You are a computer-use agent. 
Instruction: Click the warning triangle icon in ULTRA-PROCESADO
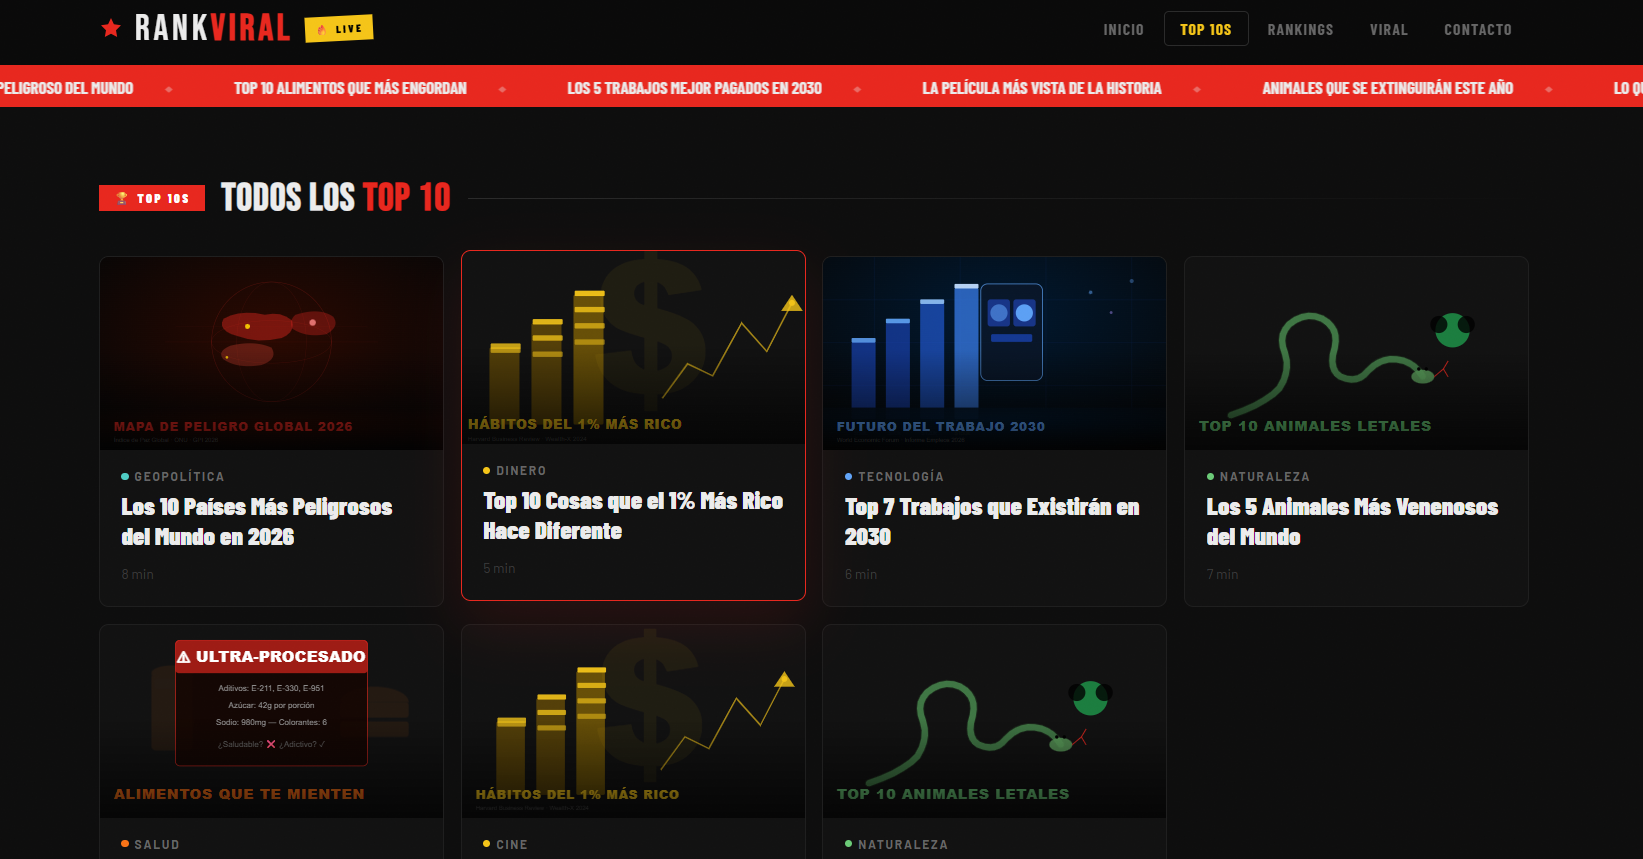(x=184, y=657)
